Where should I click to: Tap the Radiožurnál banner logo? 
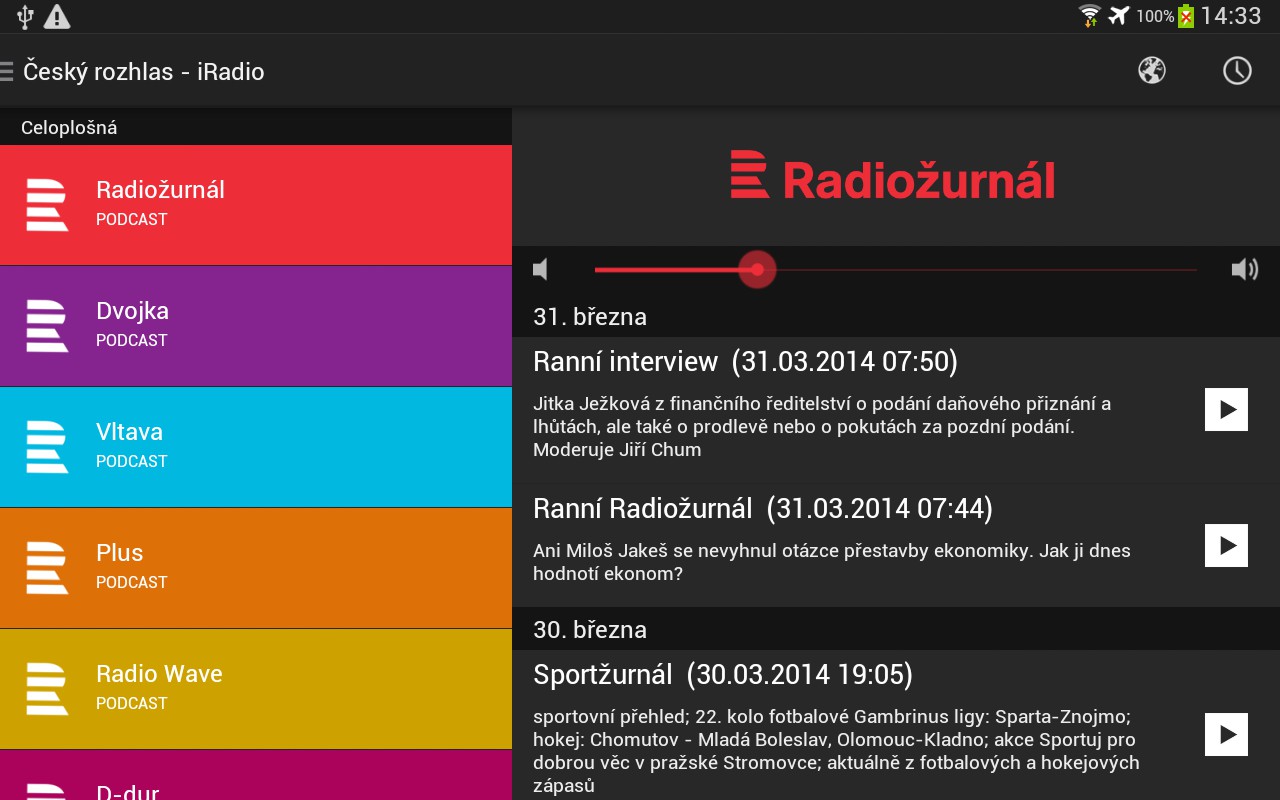coord(893,176)
